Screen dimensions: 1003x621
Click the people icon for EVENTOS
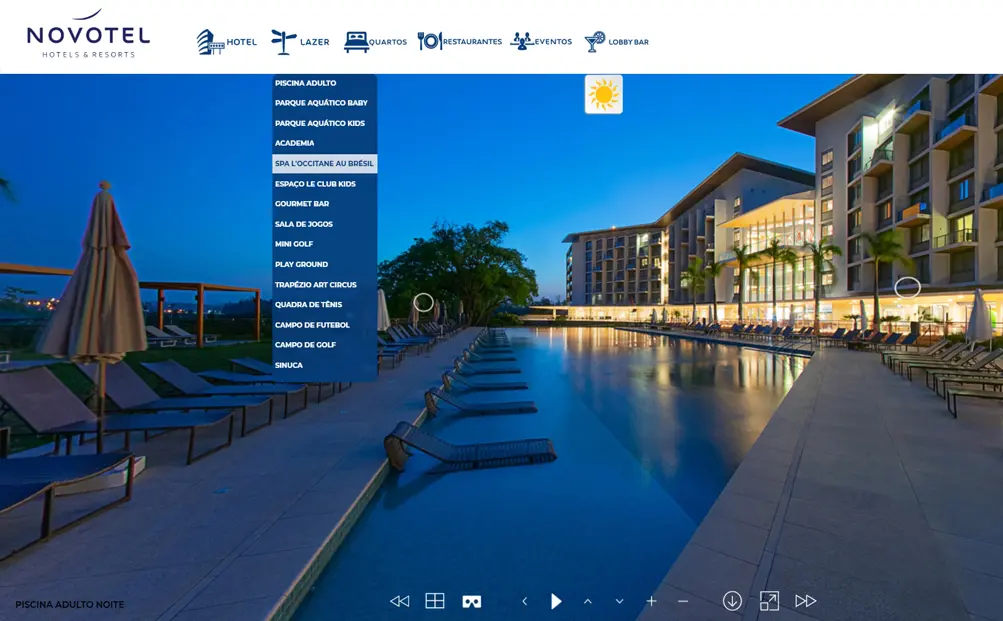pos(521,40)
